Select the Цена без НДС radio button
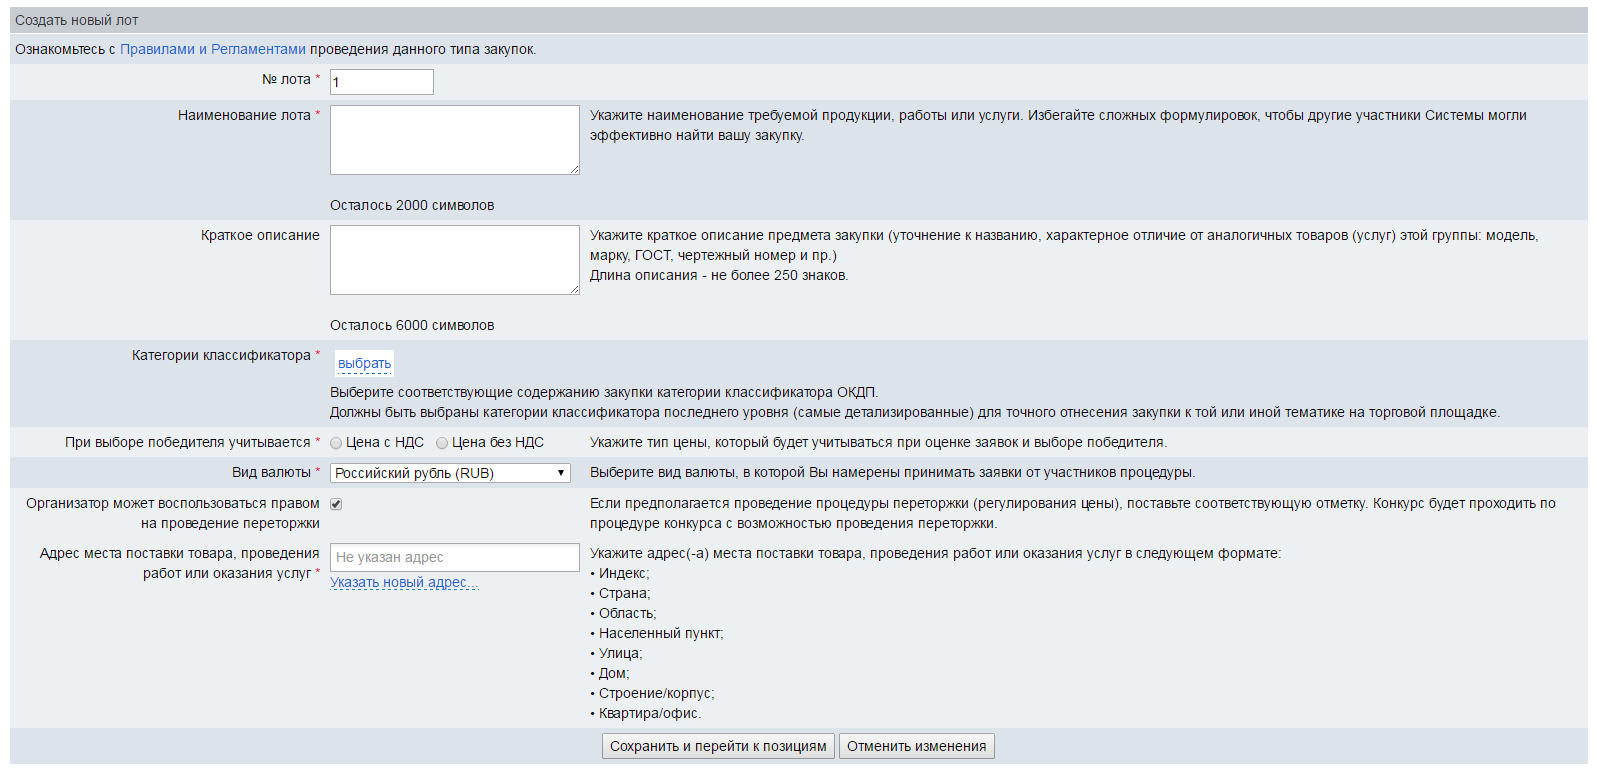 (442, 443)
